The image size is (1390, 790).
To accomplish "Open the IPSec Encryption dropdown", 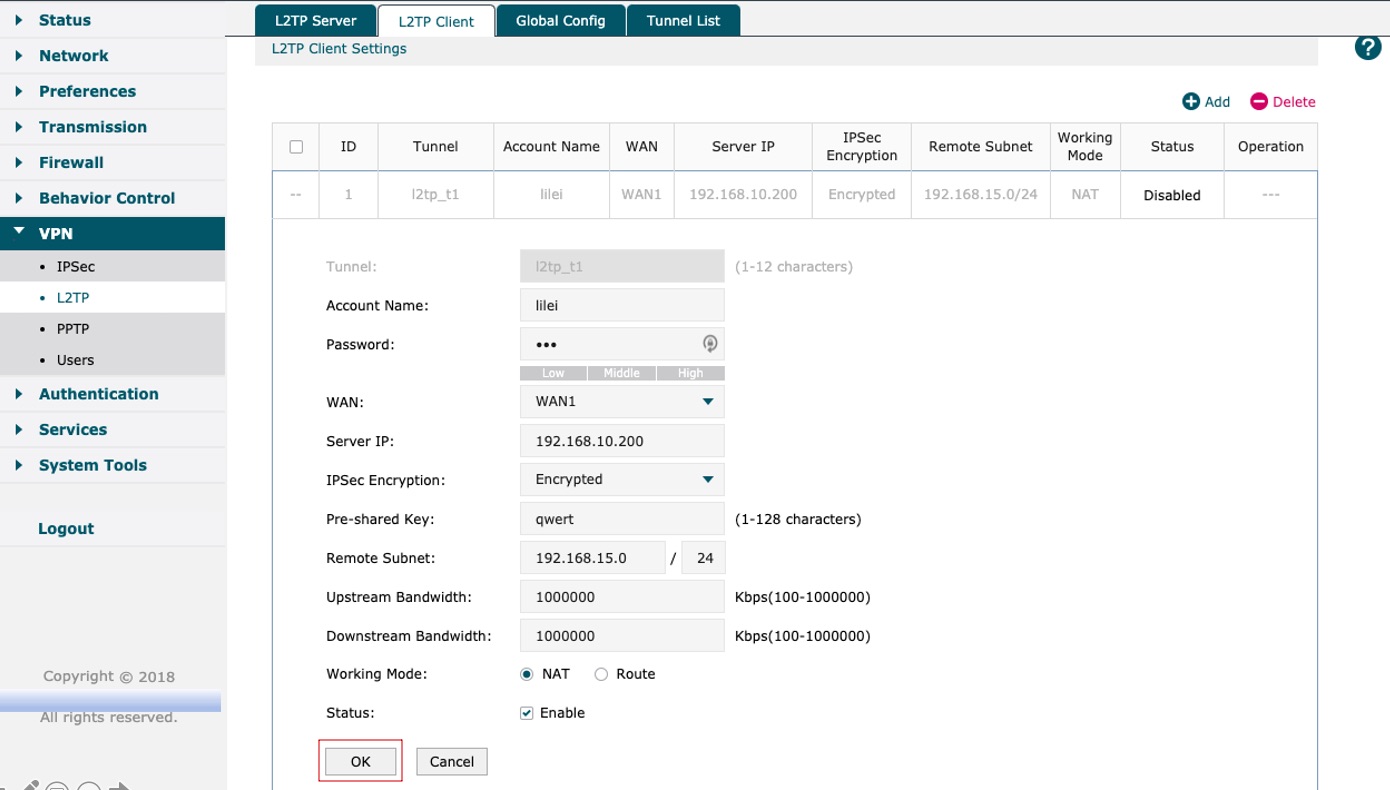I will 622,479.
